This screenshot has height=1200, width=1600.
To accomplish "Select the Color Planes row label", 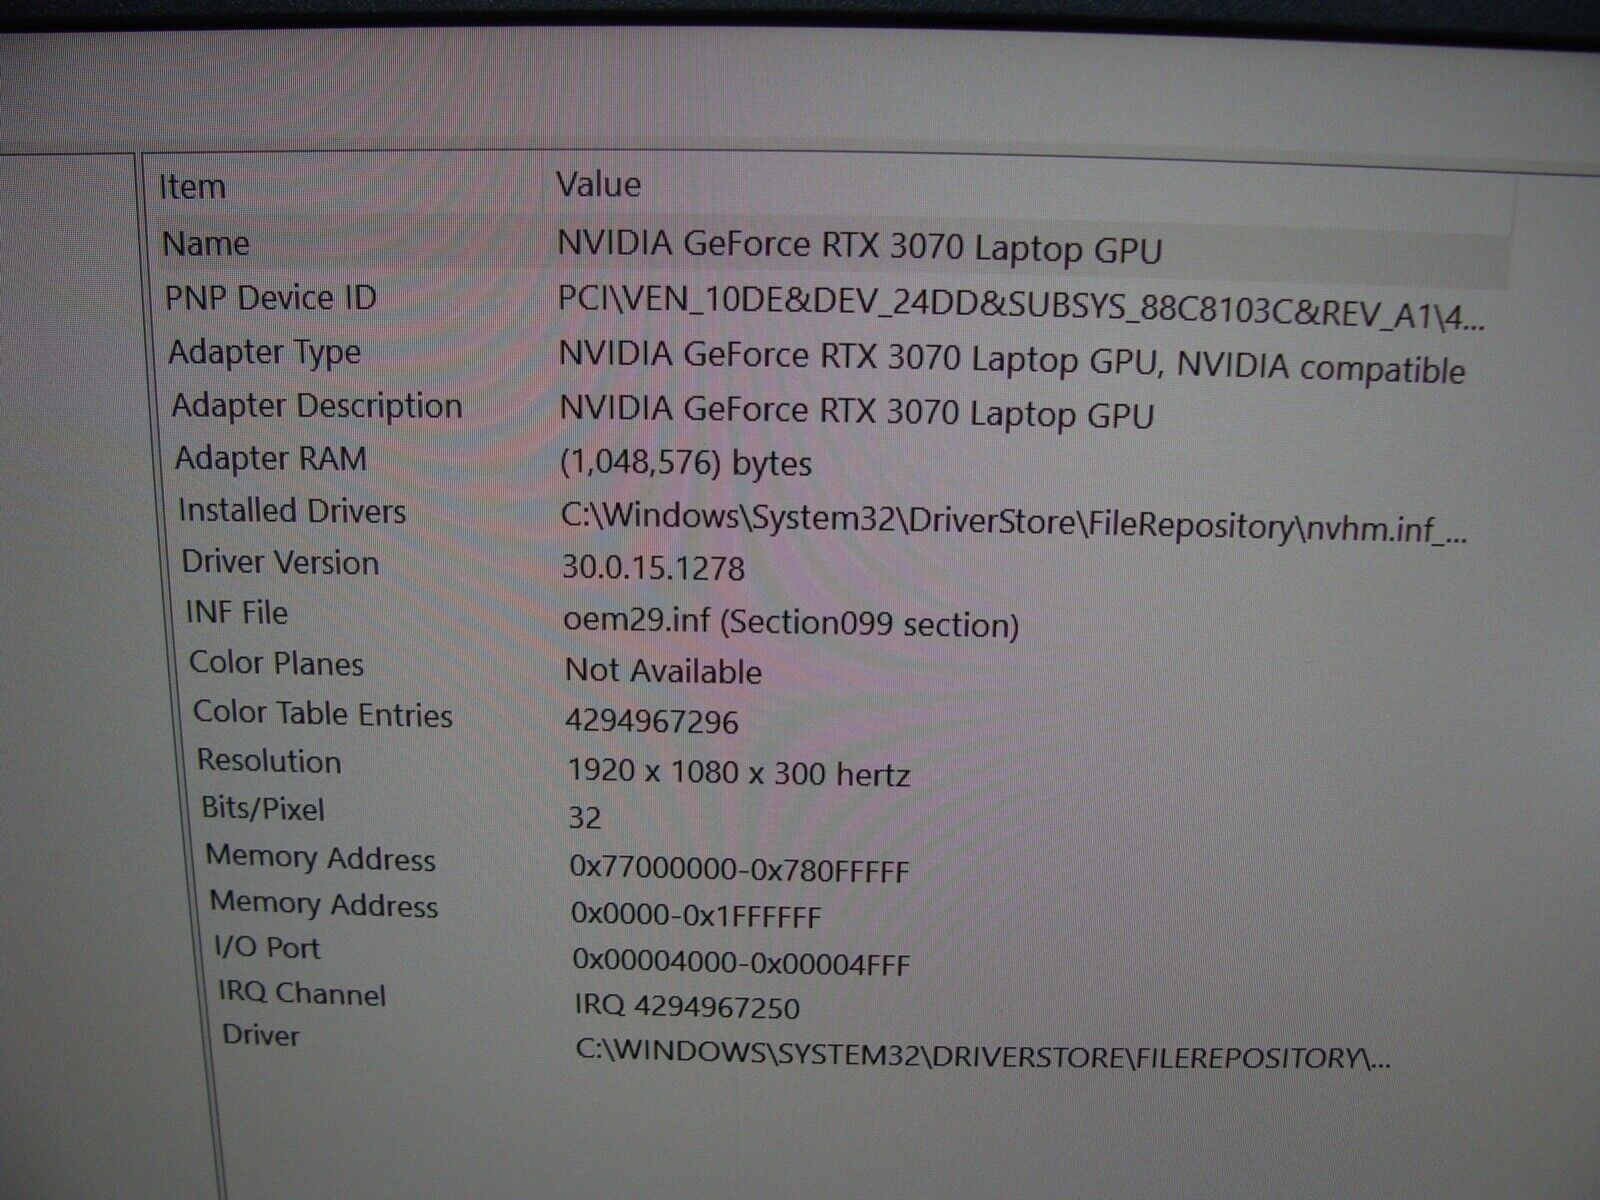I will click(x=276, y=663).
